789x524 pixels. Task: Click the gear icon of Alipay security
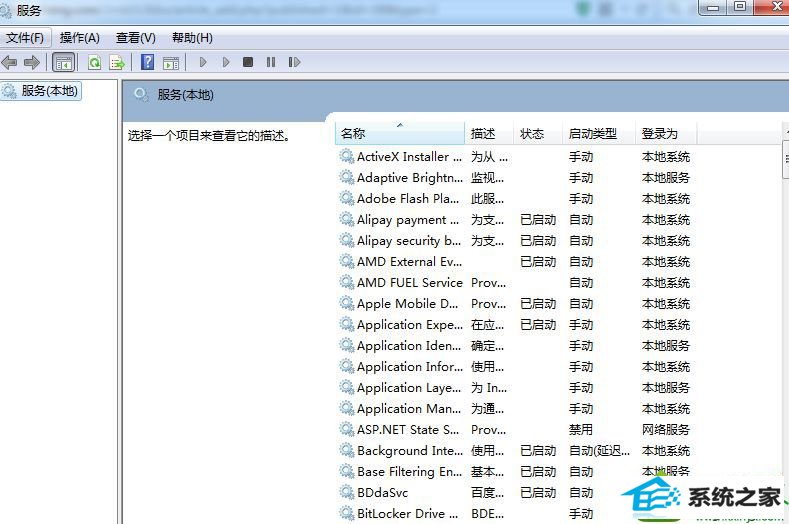tap(346, 240)
